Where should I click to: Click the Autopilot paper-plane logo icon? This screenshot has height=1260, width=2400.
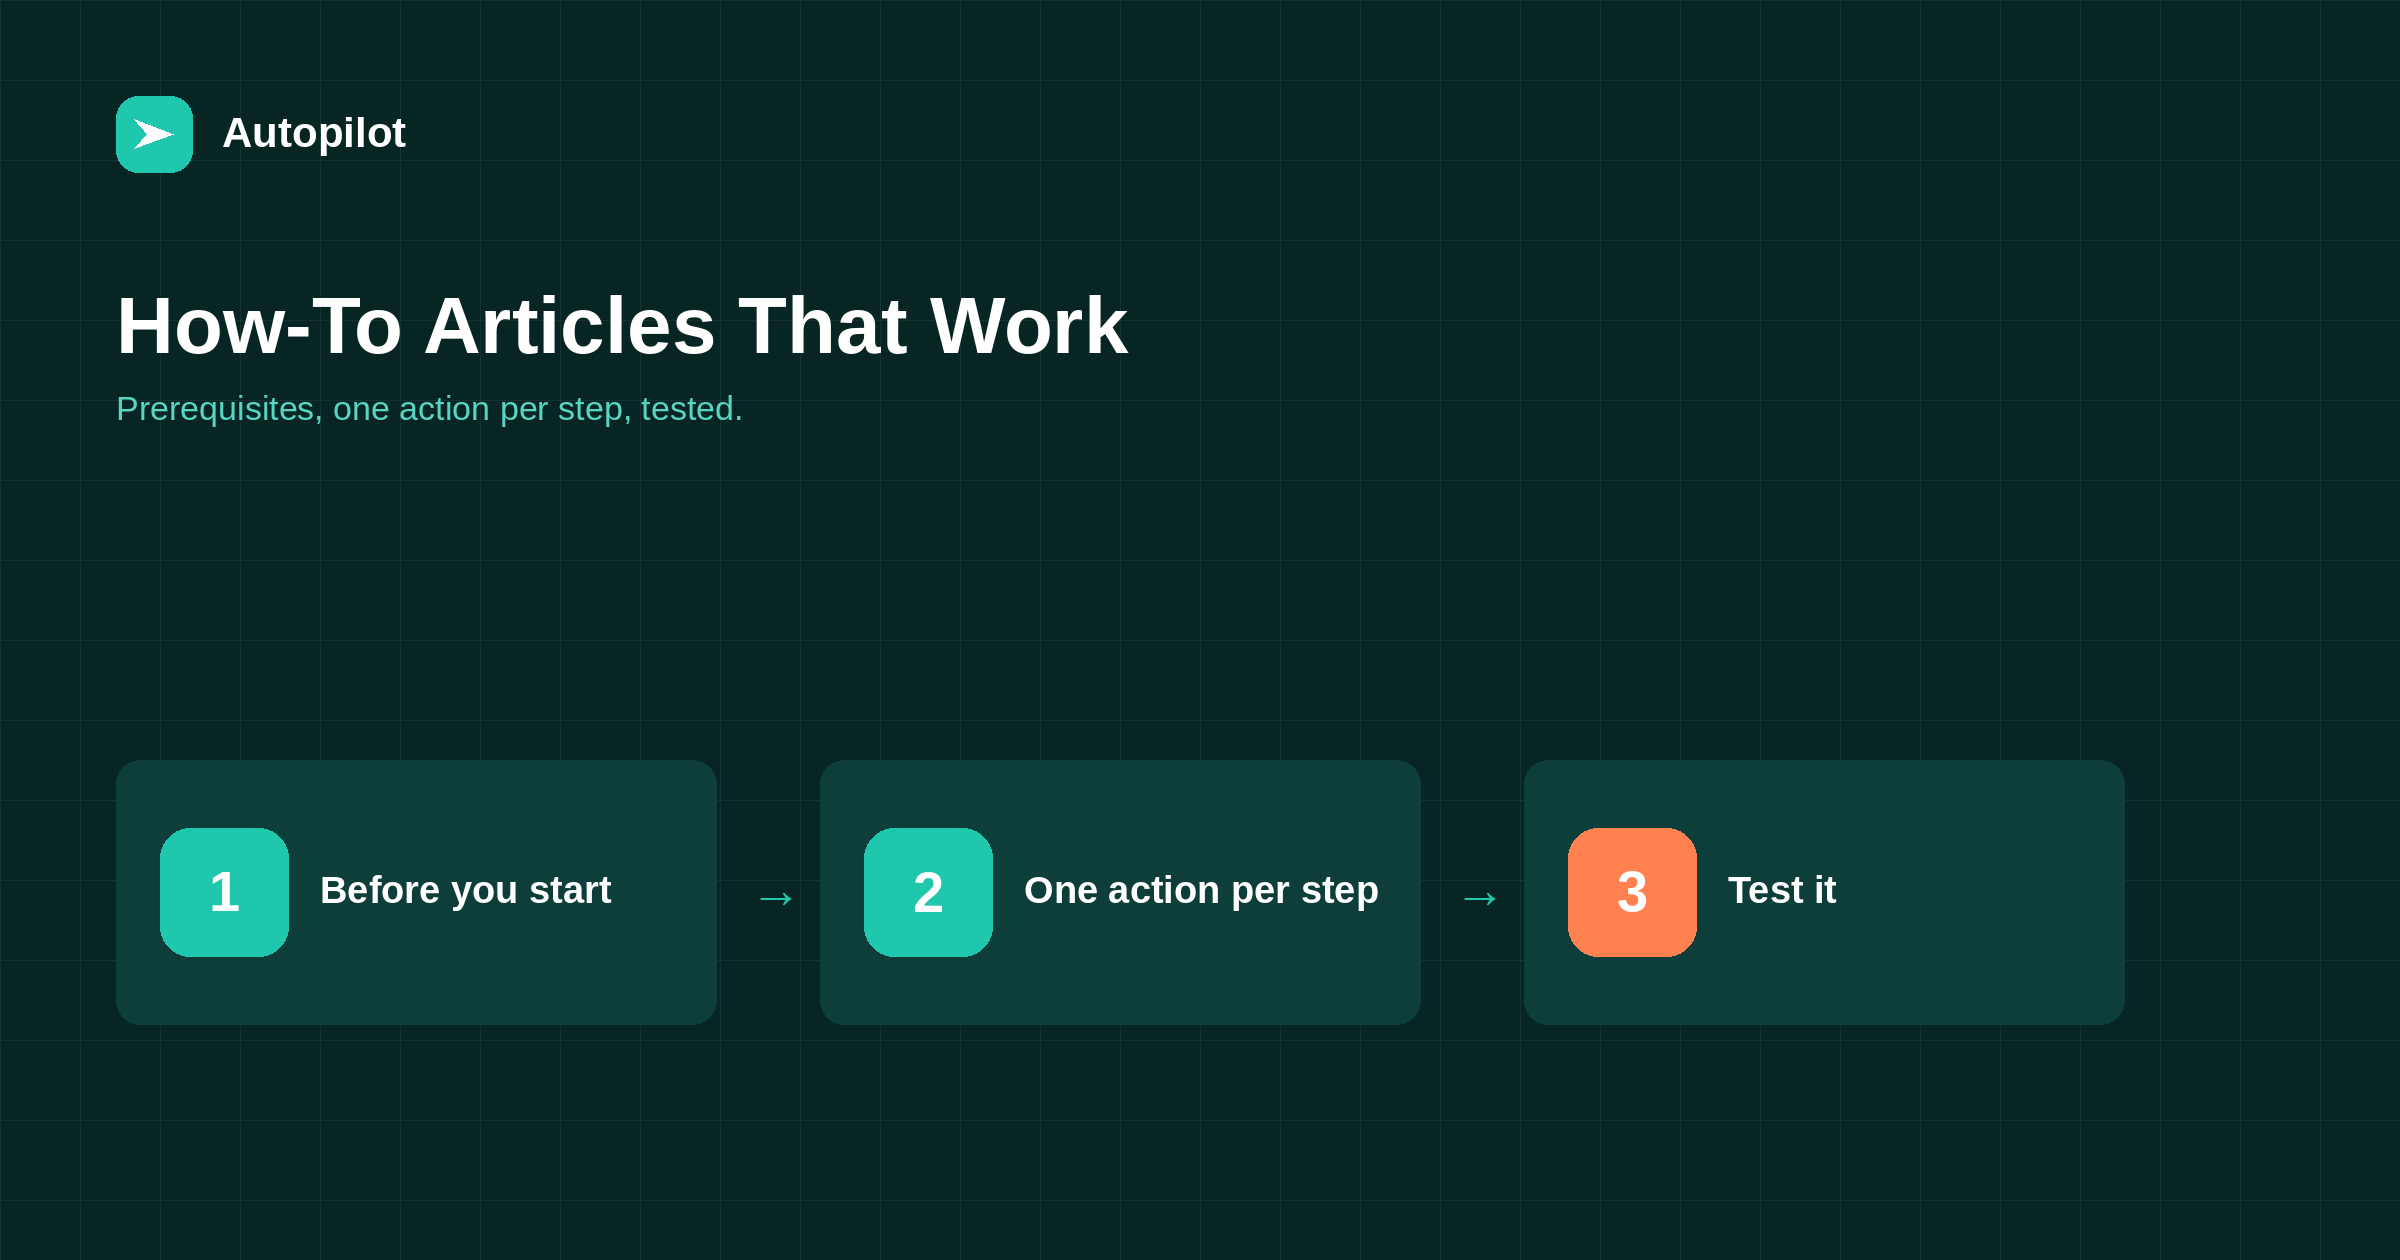point(154,134)
